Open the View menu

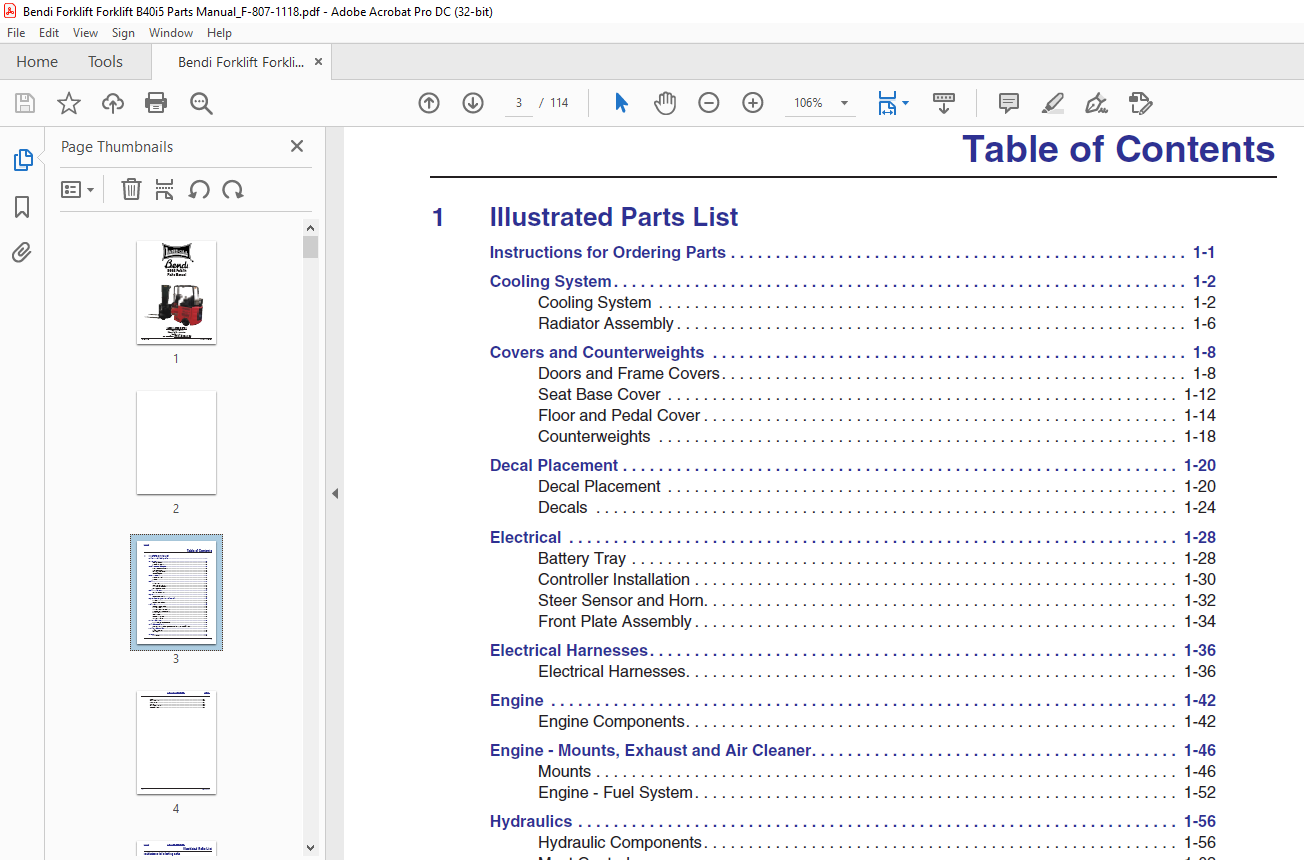[86, 33]
